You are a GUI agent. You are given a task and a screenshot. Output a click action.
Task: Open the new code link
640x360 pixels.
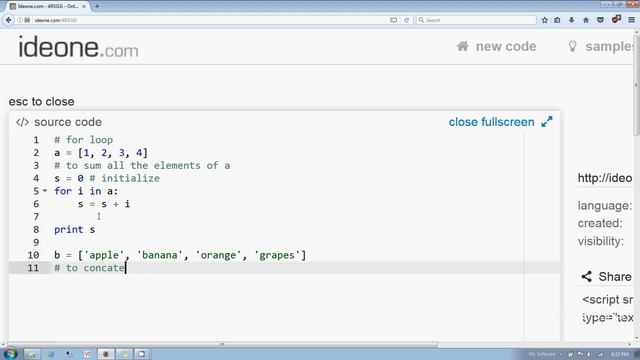pyautogui.click(x=506, y=47)
